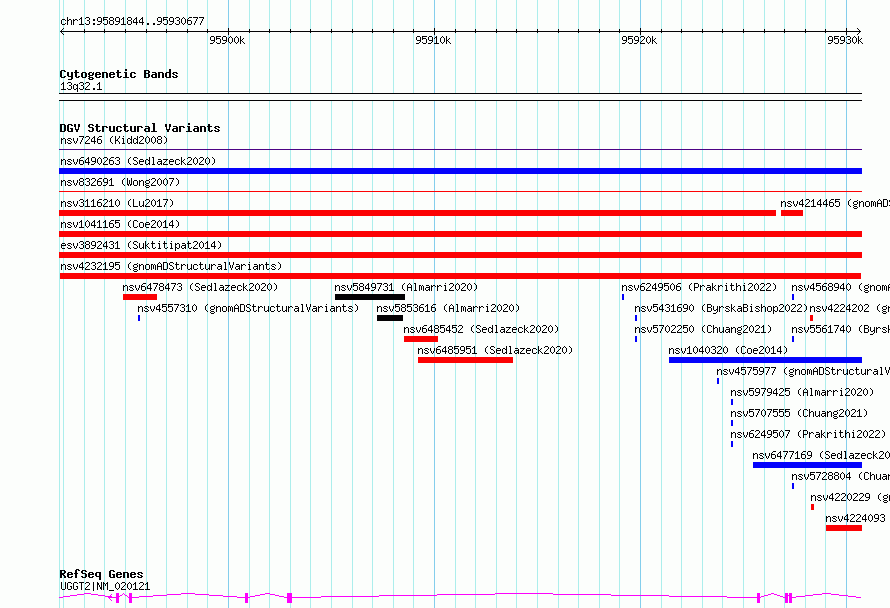Click the 95920k ruler label
The image size is (890, 608).
click(x=639, y=40)
